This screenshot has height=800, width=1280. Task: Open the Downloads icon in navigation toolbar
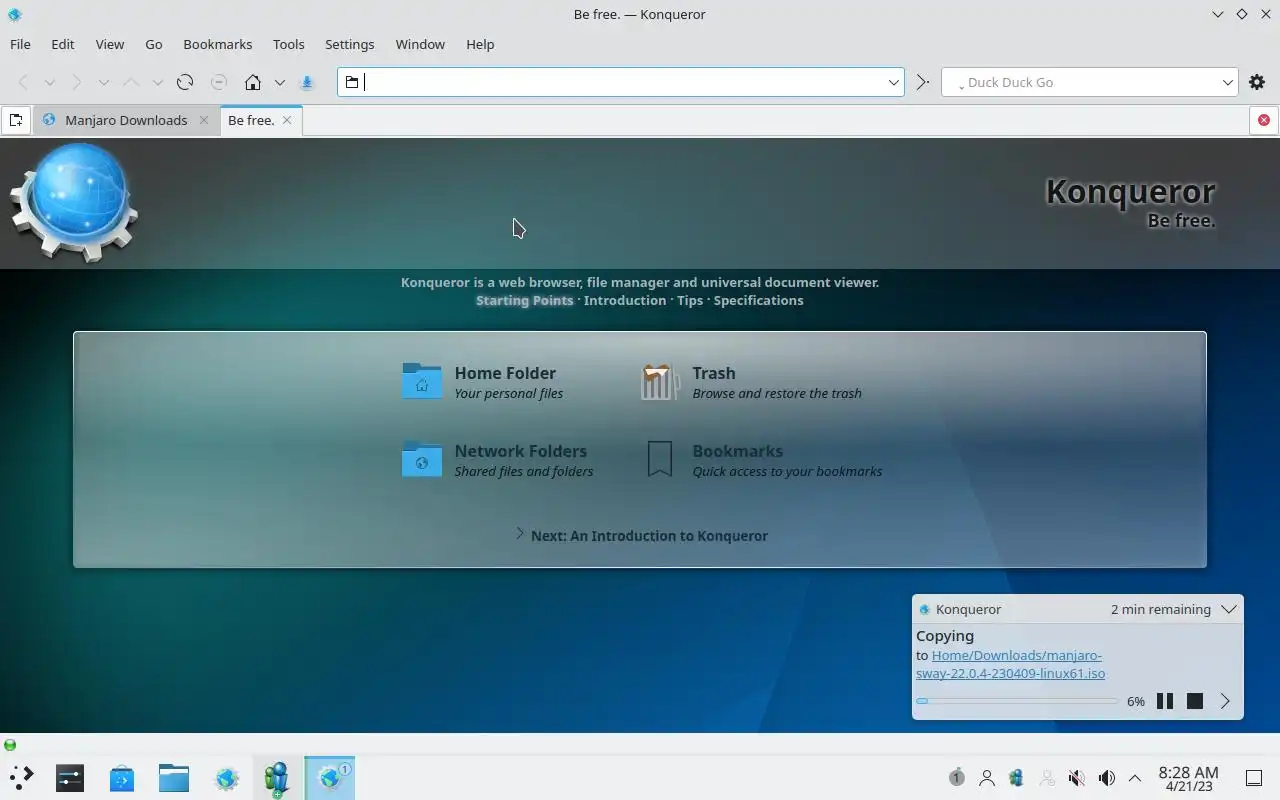coord(307,82)
